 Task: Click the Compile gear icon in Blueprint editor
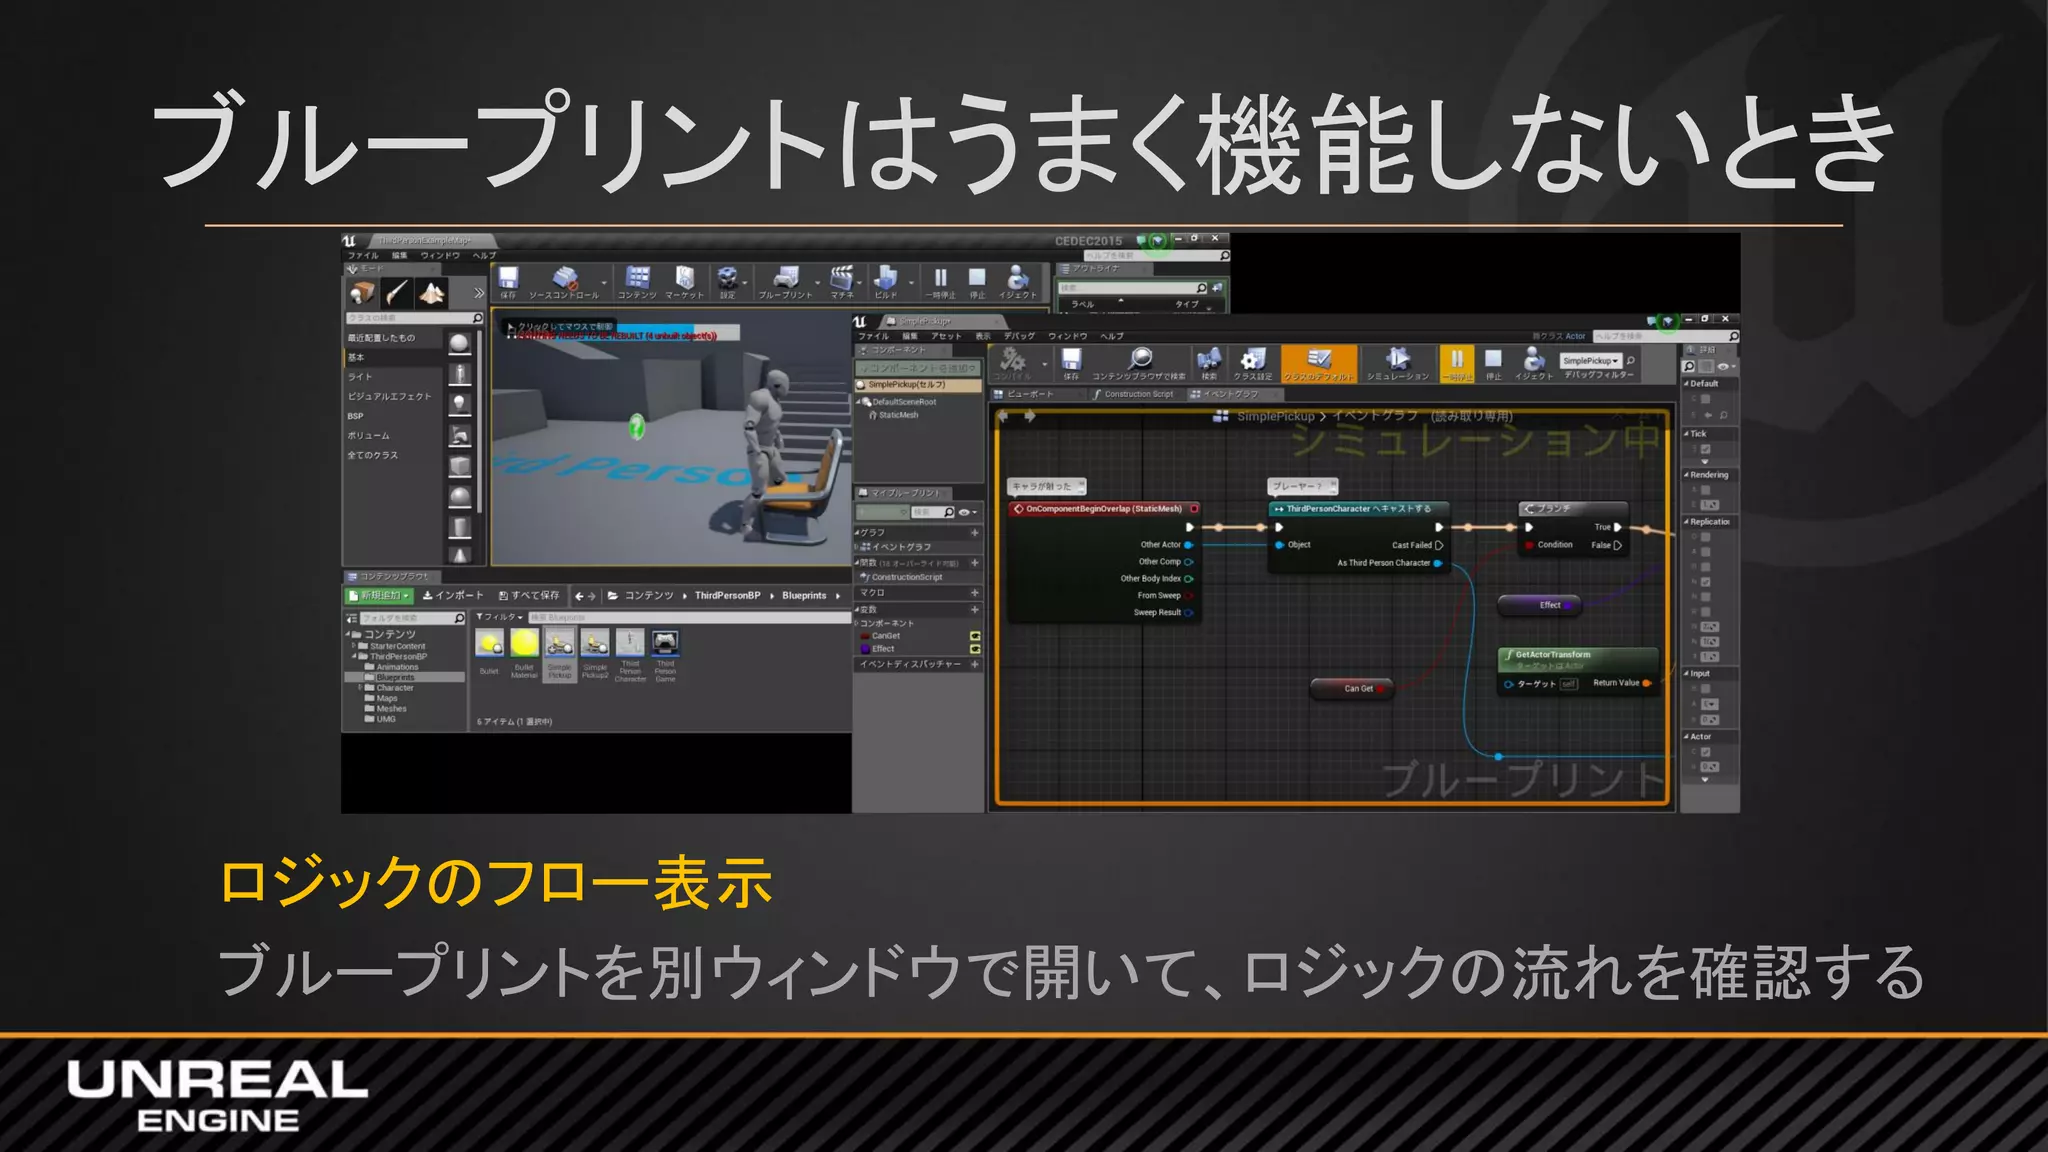point(1012,363)
